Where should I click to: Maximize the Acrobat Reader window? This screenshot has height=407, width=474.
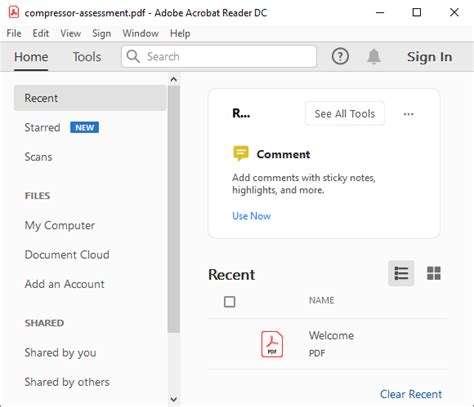tap(417, 13)
